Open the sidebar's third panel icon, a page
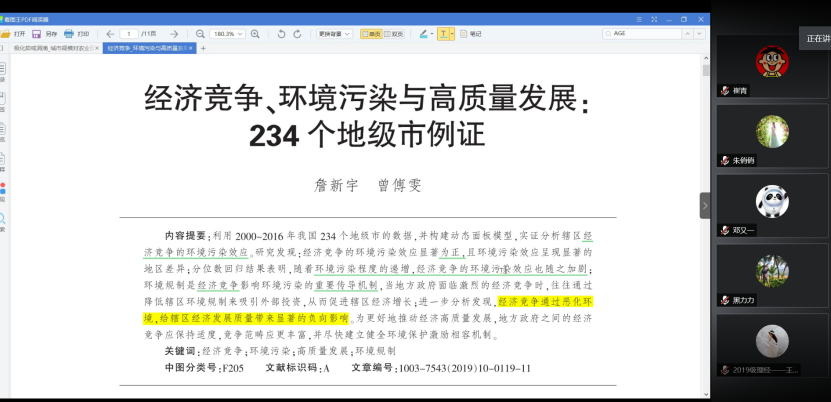The height and width of the screenshot is (402, 831). (x=2, y=129)
